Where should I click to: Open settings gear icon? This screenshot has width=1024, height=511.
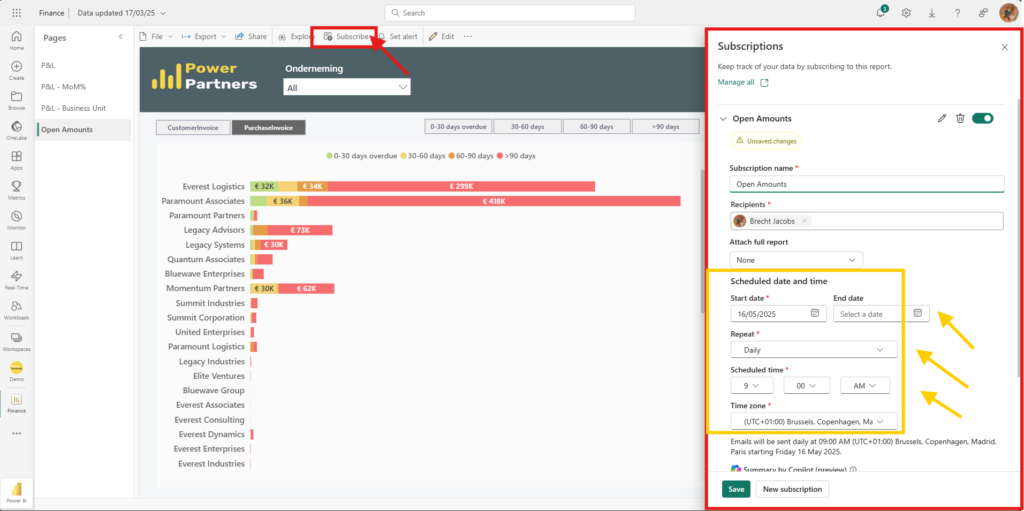point(906,12)
